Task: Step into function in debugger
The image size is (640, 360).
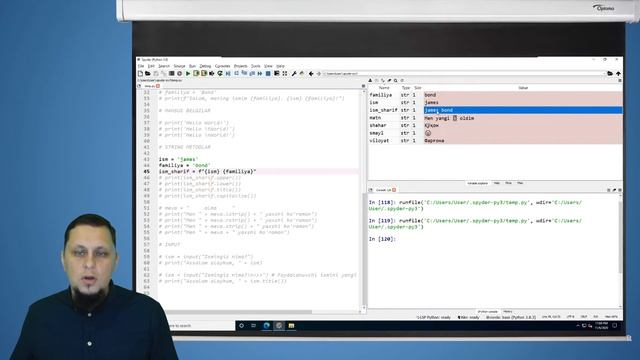Action: tap(244, 73)
